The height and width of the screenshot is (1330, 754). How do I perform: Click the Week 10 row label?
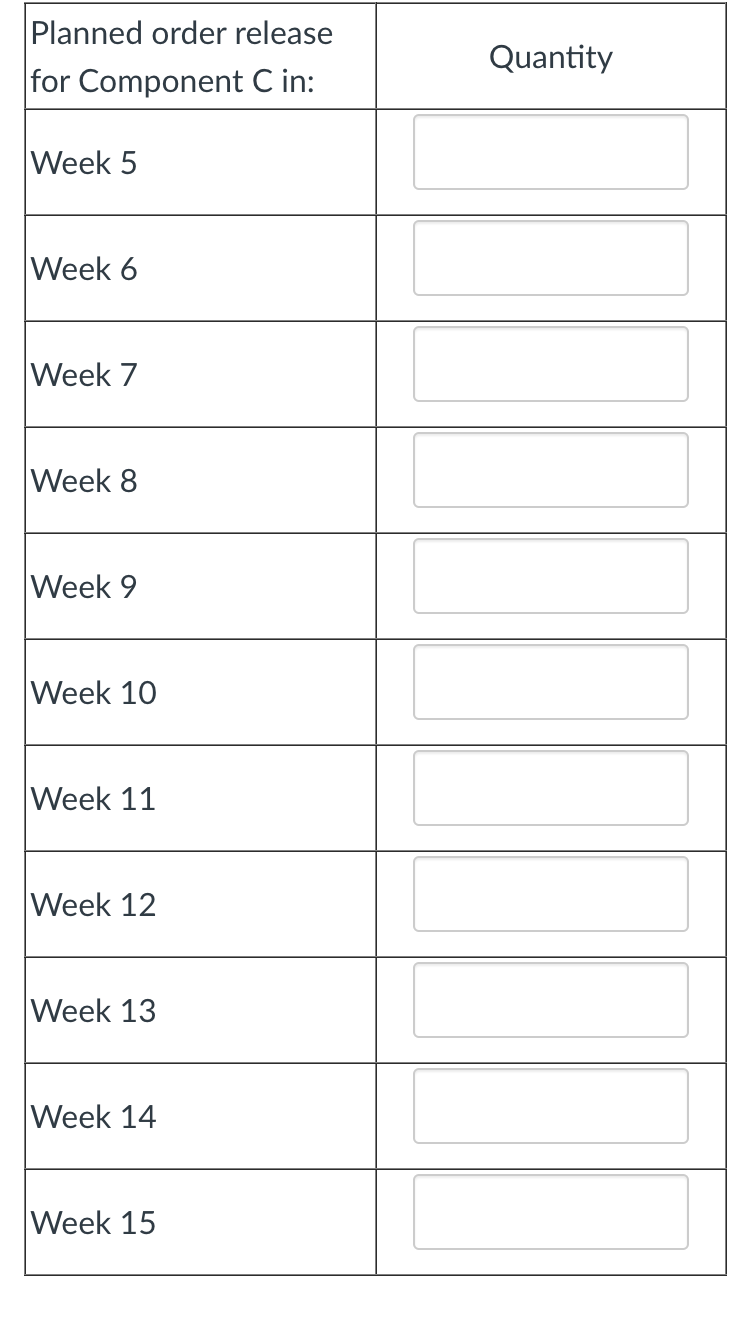(92, 693)
